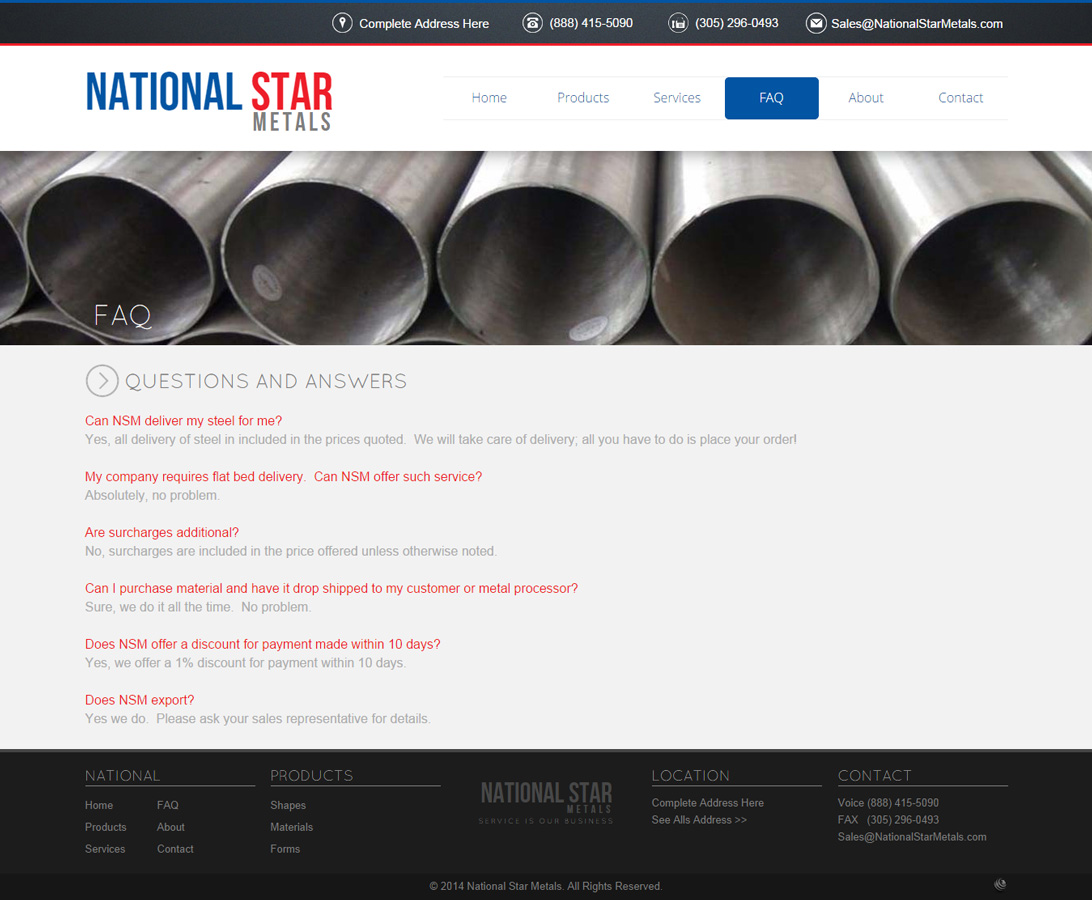Click question 'Are surcharges additional?'
The image size is (1092, 900).
point(162,532)
